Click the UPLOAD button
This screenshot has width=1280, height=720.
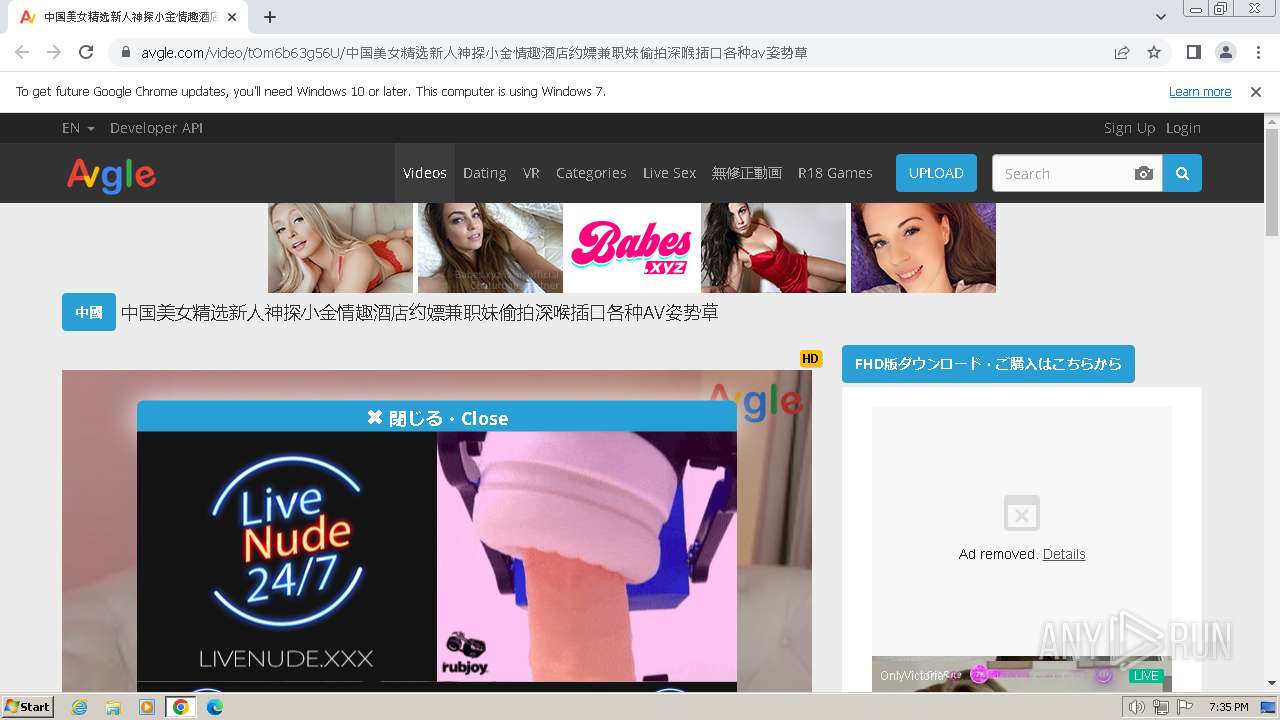click(x=936, y=173)
